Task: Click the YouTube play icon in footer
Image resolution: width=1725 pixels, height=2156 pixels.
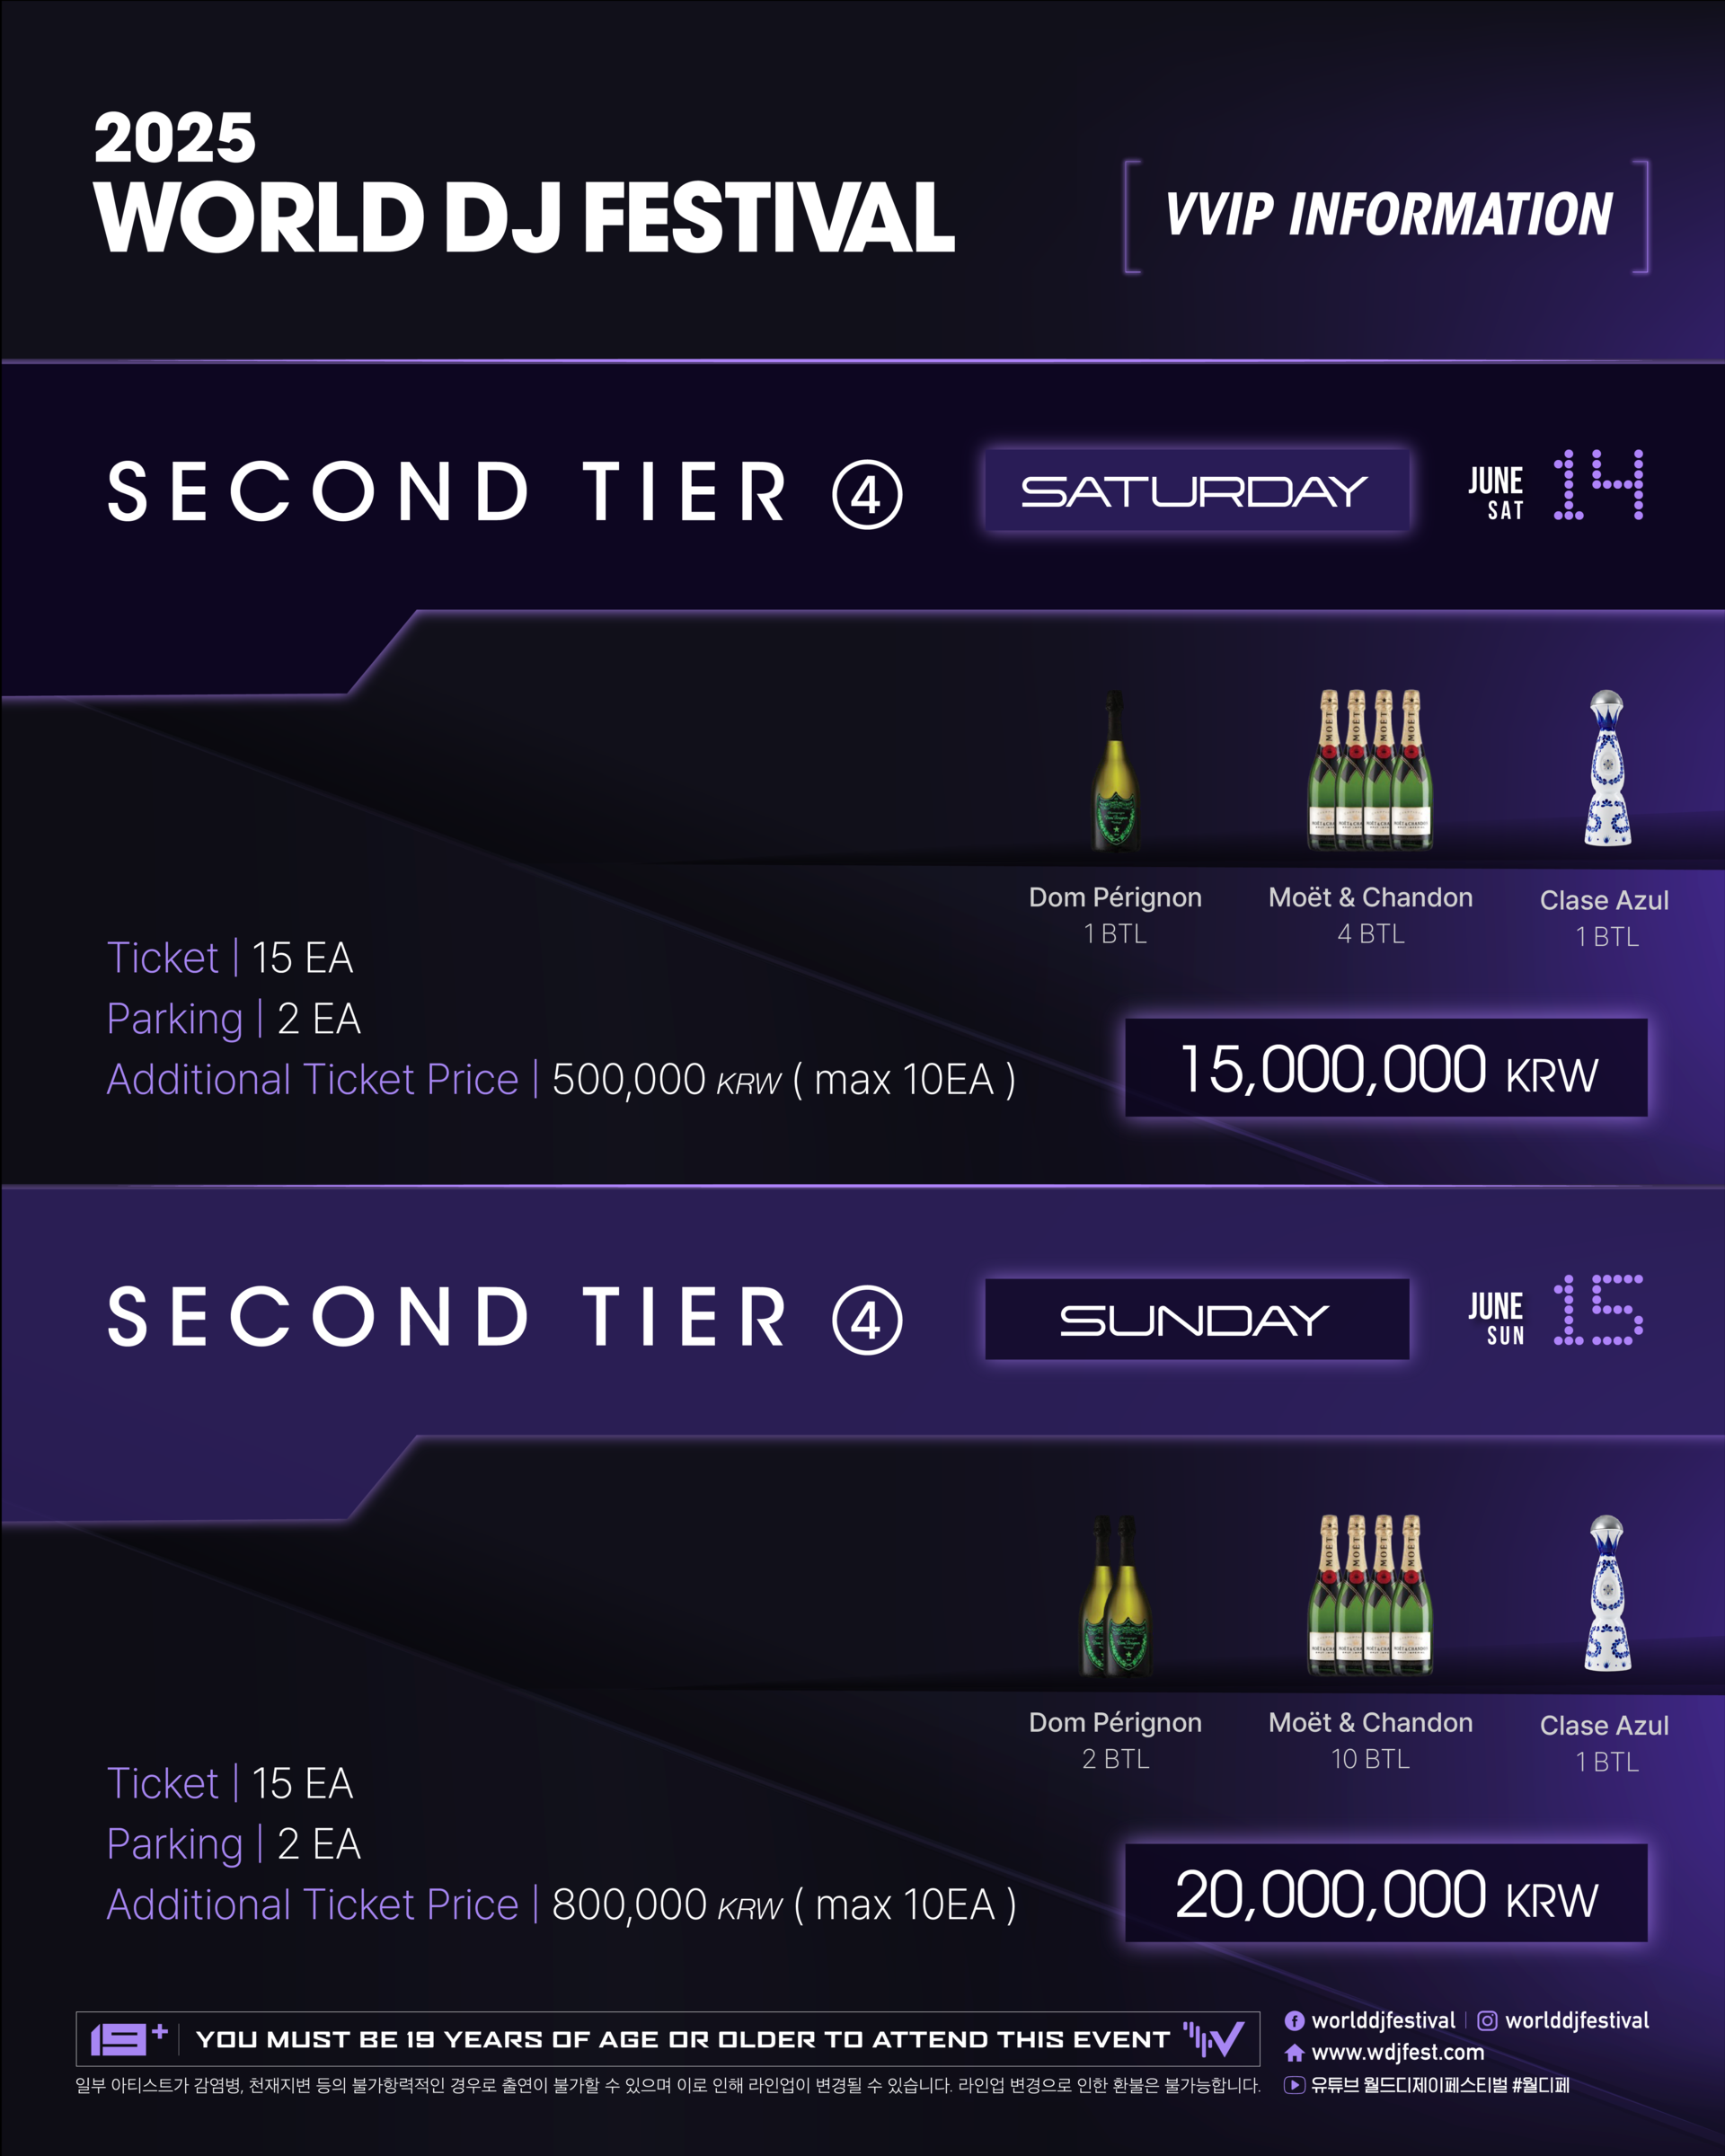Action: pos(1294,2085)
